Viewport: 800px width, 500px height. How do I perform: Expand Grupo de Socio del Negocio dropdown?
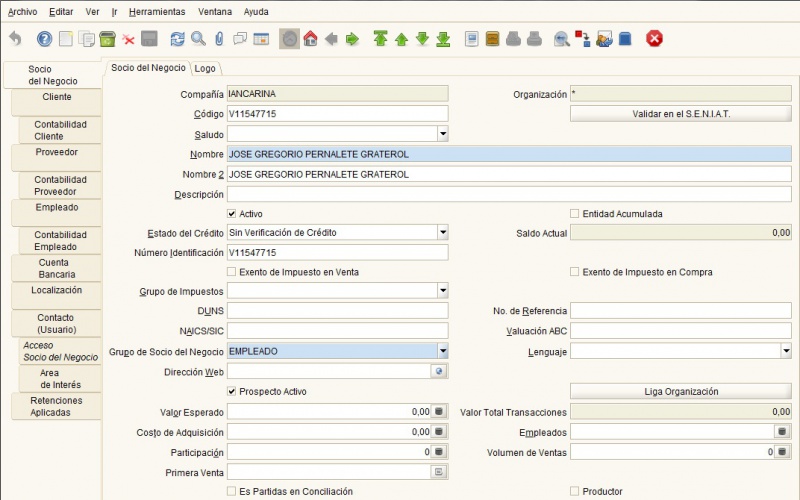tap(443, 351)
